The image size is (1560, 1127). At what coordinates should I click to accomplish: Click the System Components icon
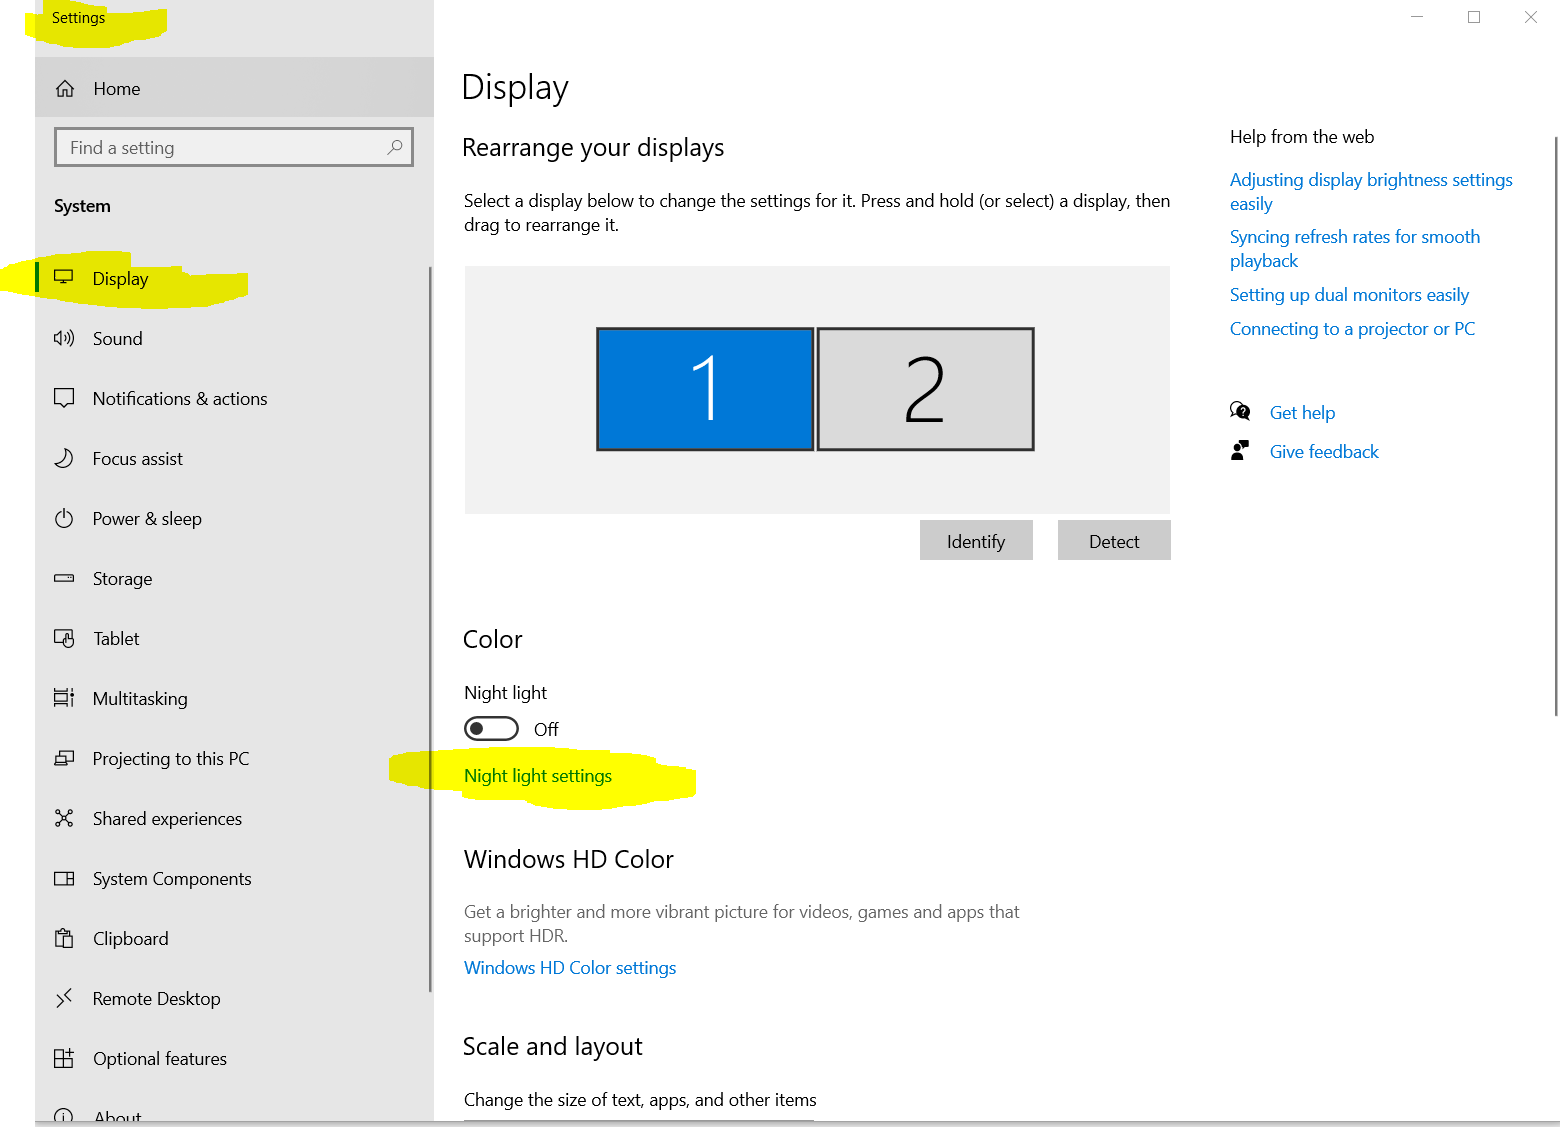tap(64, 878)
